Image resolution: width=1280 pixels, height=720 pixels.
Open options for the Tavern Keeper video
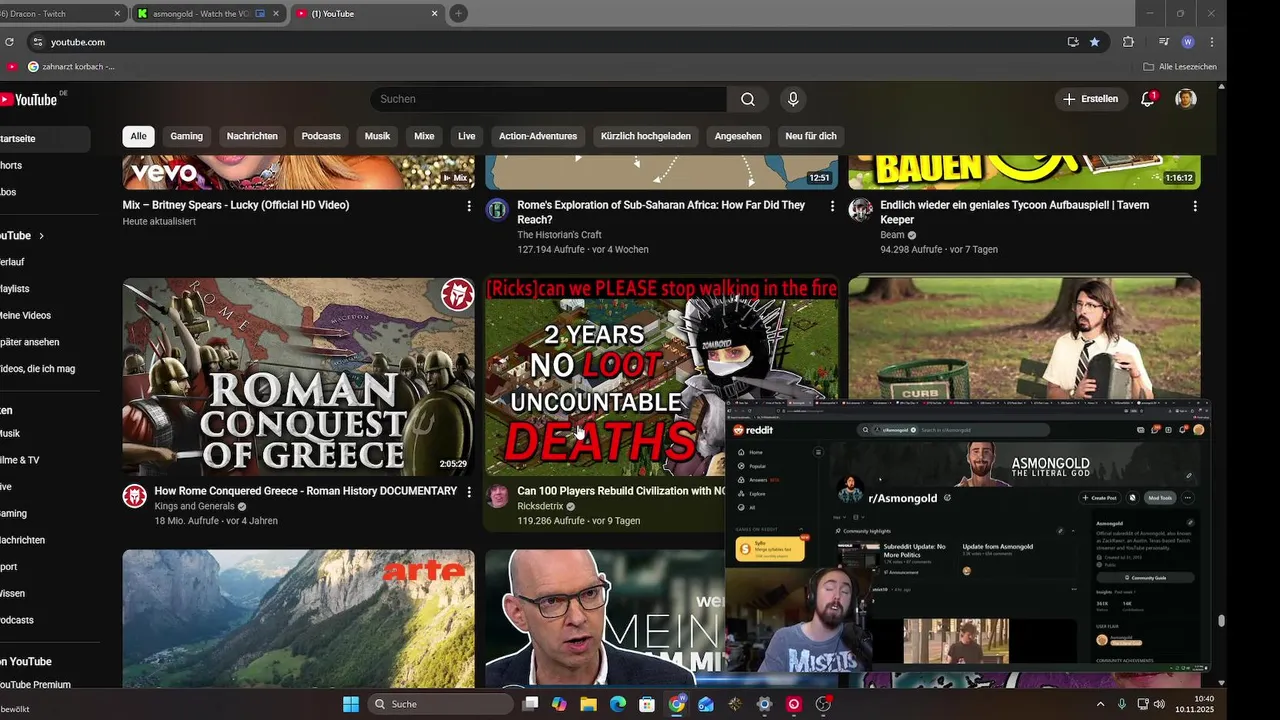1195,206
